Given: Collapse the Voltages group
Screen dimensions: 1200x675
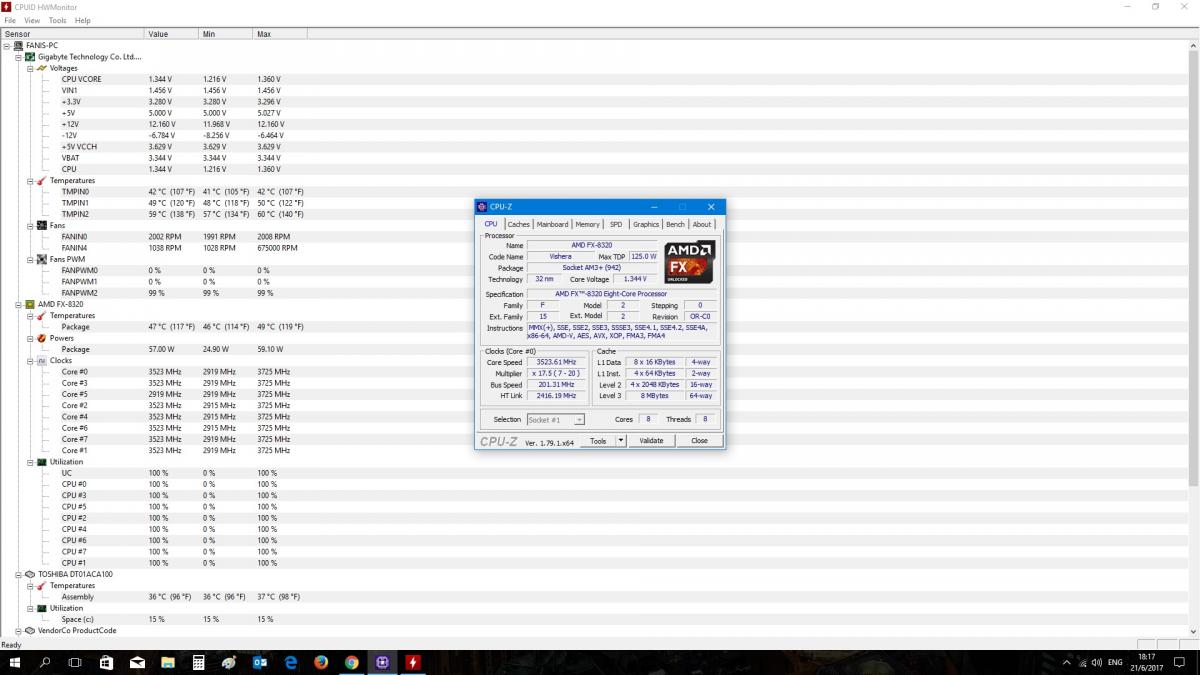Looking at the screenshot, I should (30, 68).
